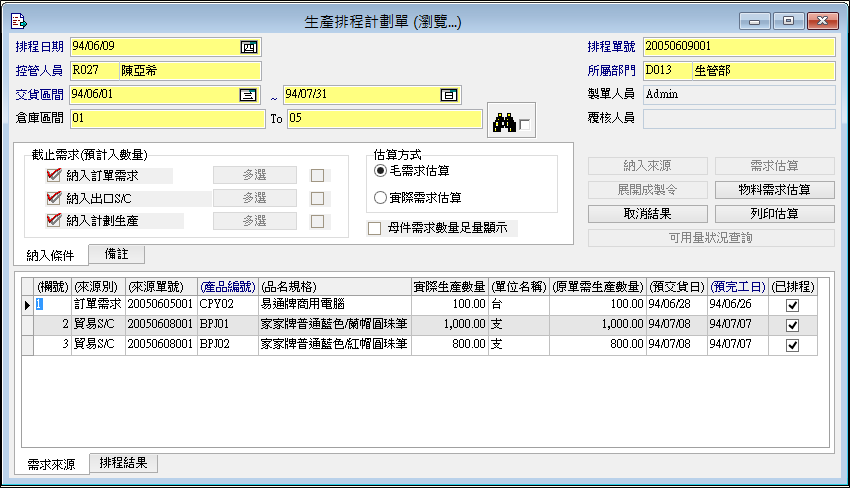
Task: Switch to the 排程結果 tab
Action: pos(123,463)
